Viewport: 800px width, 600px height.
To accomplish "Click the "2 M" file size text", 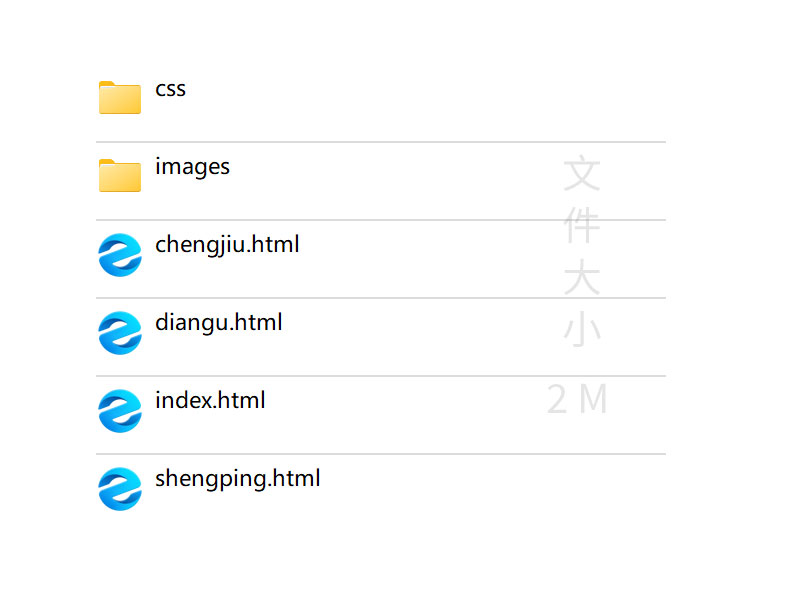I will tap(578, 400).
